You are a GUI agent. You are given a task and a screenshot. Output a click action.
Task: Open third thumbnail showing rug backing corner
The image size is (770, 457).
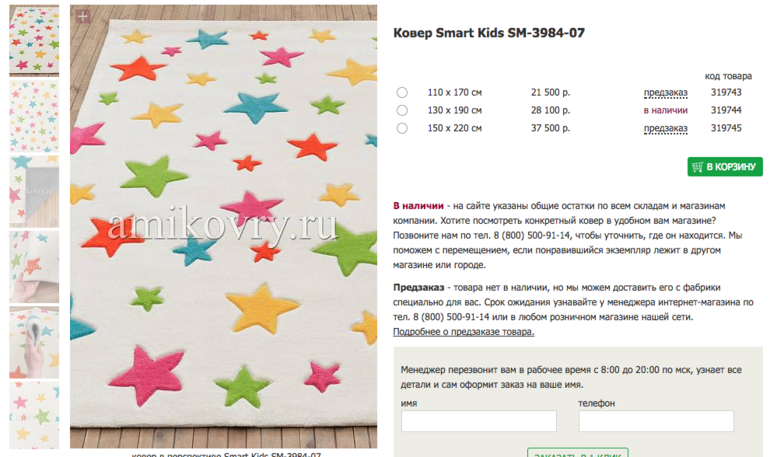(34, 191)
